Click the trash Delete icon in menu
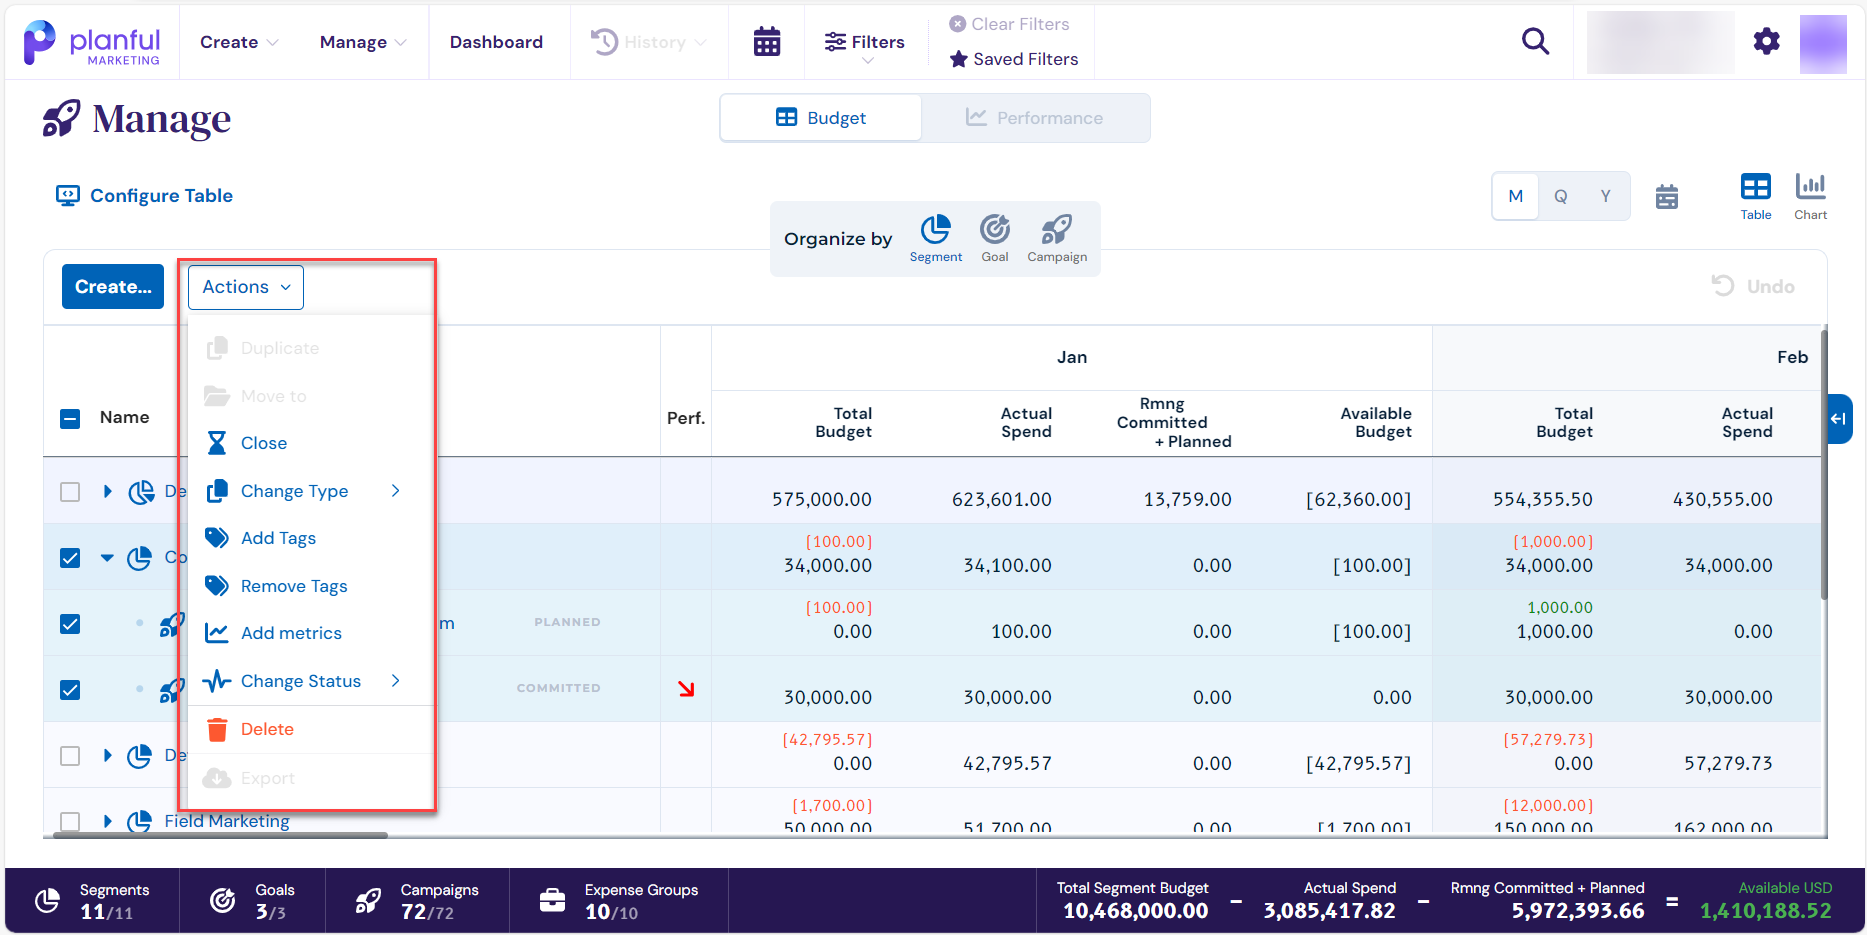This screenshot has width=1867, height=935. pyautogui.click(x=217, y=729)
